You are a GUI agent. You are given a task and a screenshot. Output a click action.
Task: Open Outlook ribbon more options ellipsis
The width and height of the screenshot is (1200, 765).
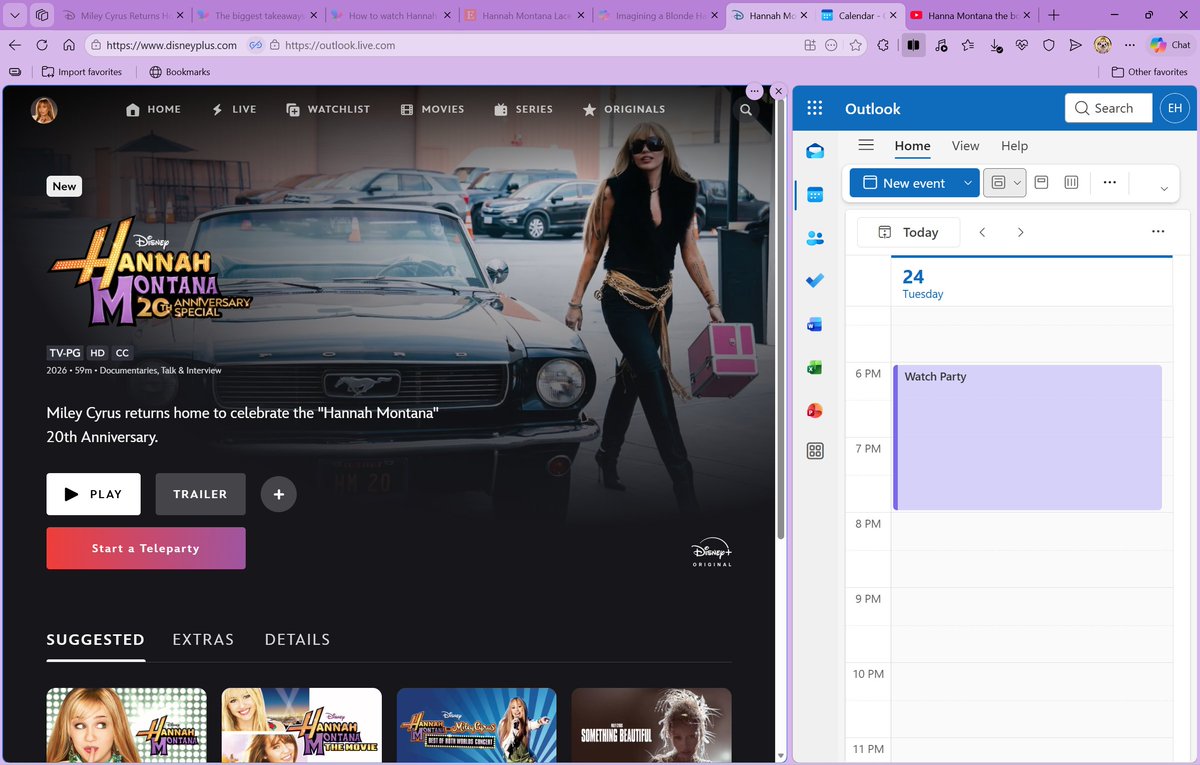(1109, 183)
